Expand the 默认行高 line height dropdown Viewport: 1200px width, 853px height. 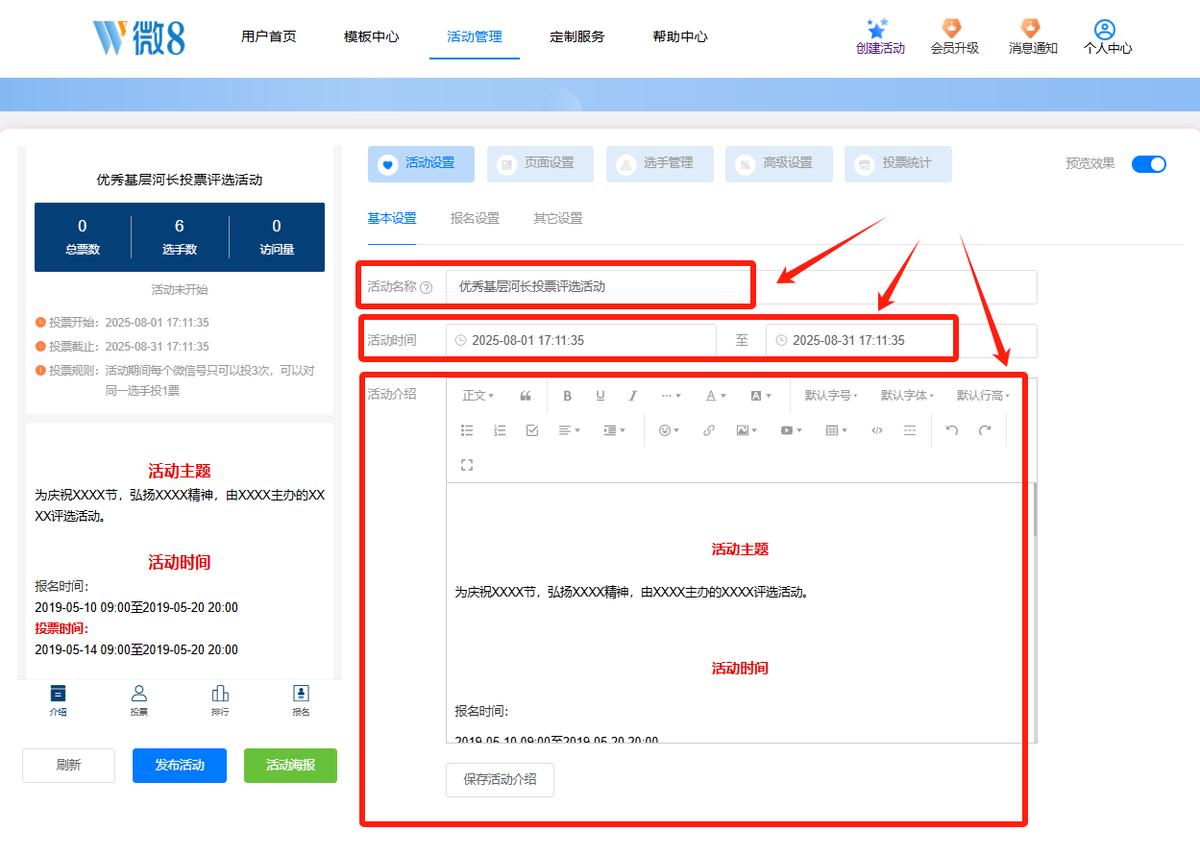pos(983,396)
